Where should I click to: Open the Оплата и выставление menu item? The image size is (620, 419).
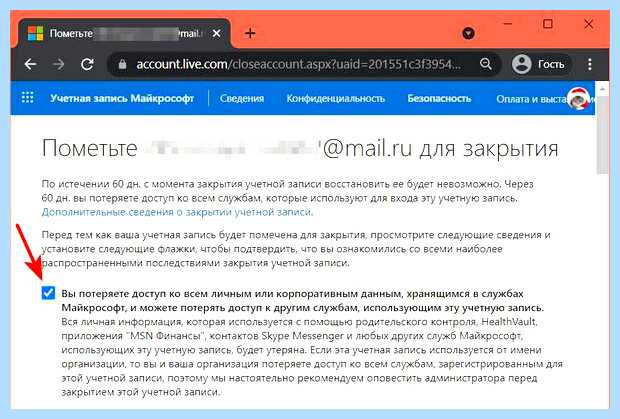[x=532, y=99]
